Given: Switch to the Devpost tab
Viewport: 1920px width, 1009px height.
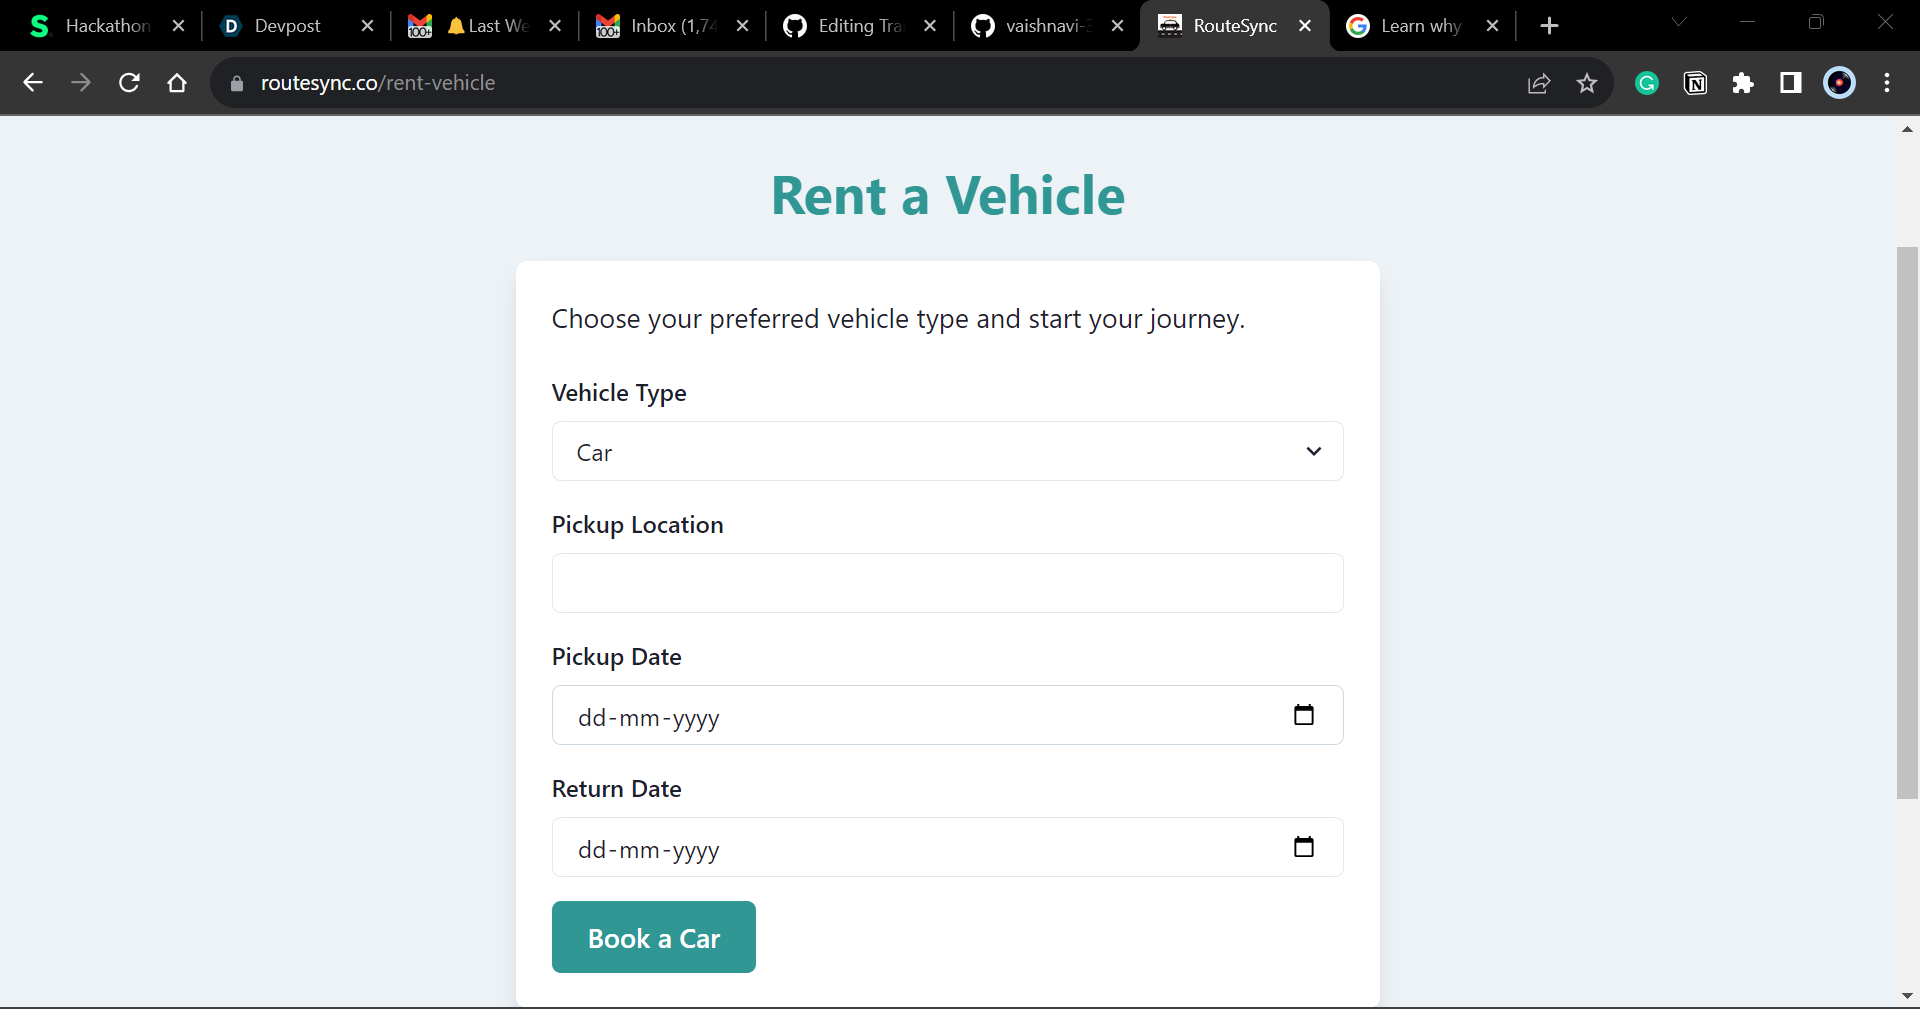Looking at the screenshot, I should pos(287,26).
